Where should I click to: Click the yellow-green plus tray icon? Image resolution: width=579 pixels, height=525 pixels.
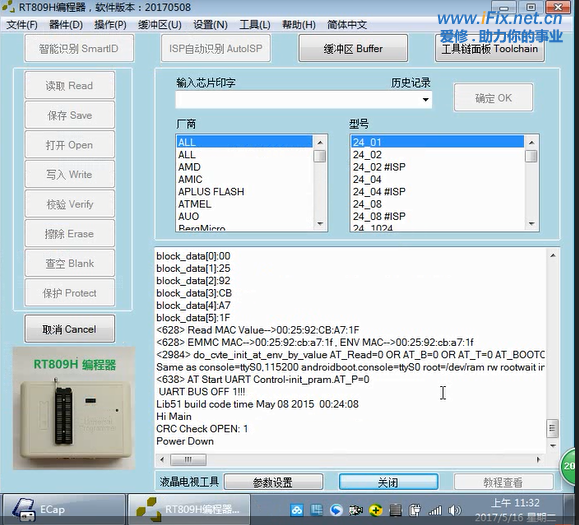click(376, 510)
